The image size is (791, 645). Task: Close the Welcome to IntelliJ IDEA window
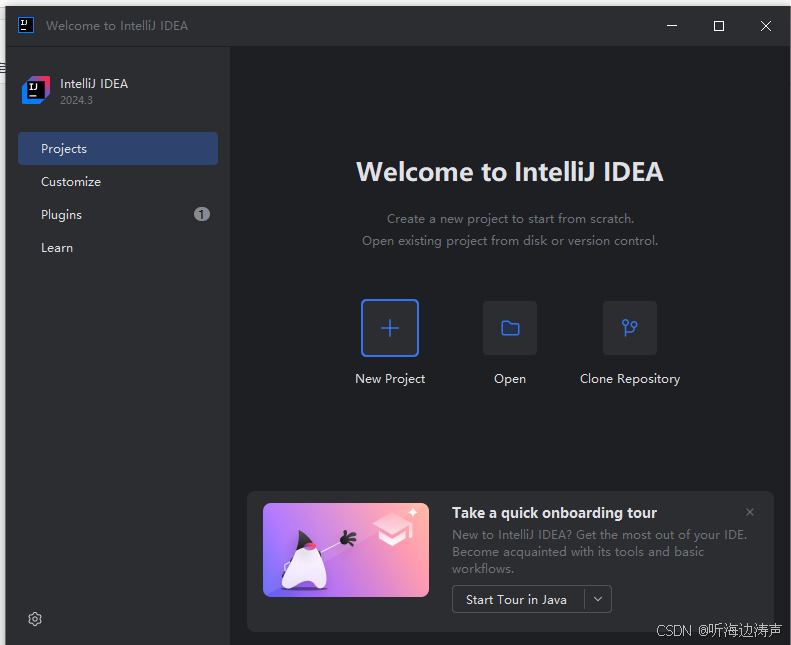tap(766, 26)
